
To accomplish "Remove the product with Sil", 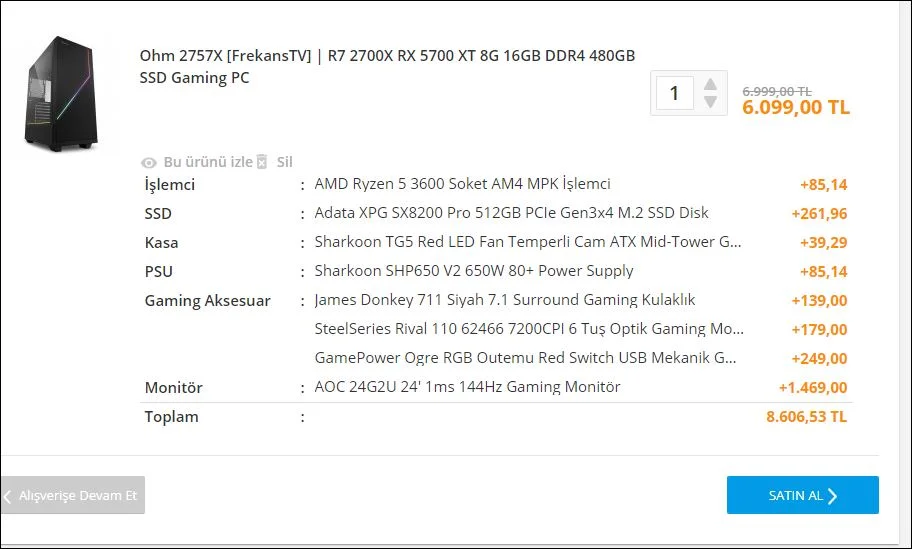I will pyautogui.click(x=284, y=162).
